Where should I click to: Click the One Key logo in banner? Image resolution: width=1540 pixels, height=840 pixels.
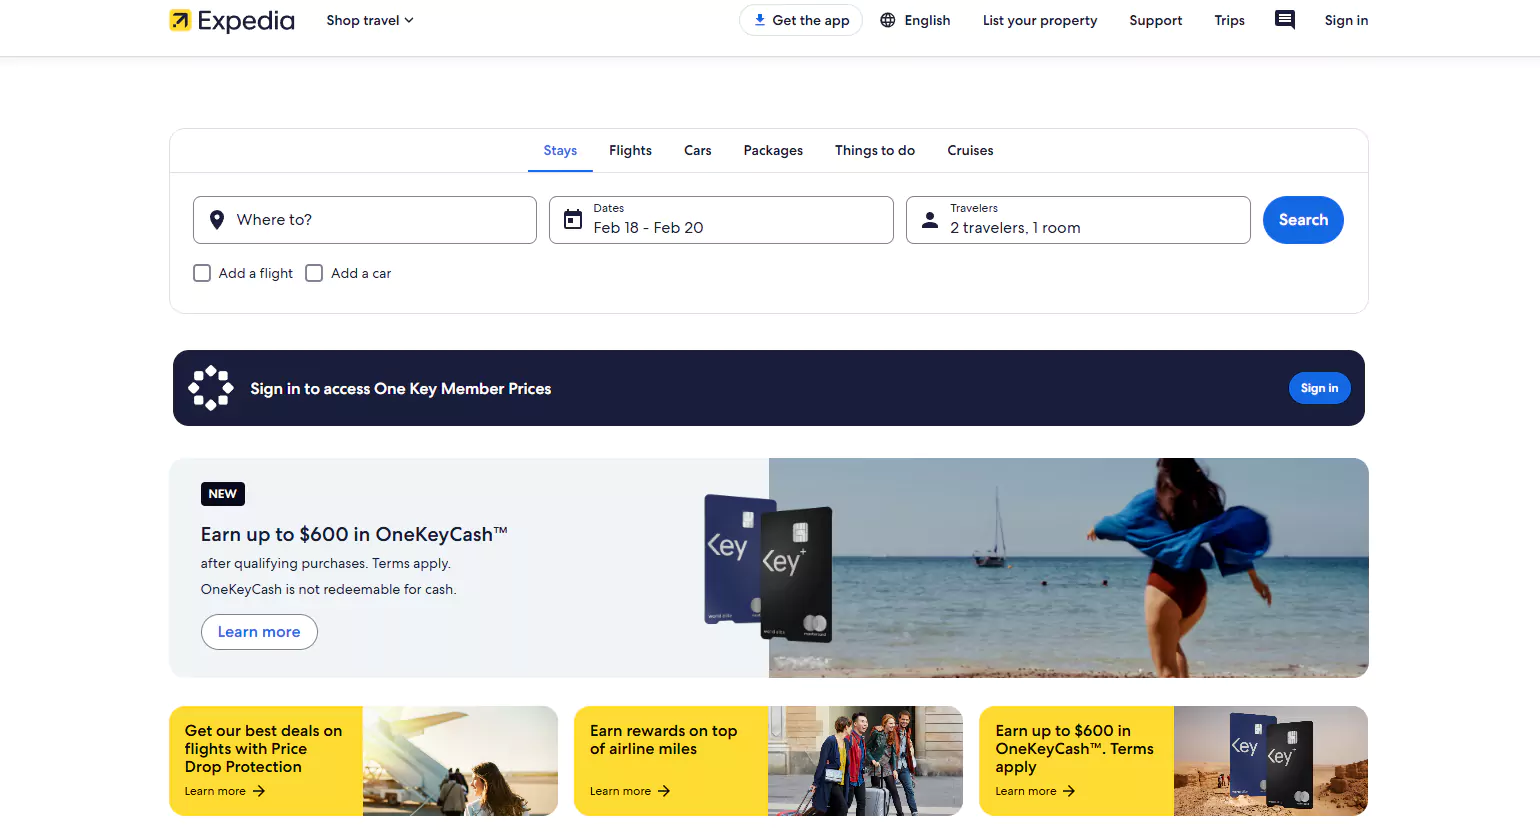211,388
